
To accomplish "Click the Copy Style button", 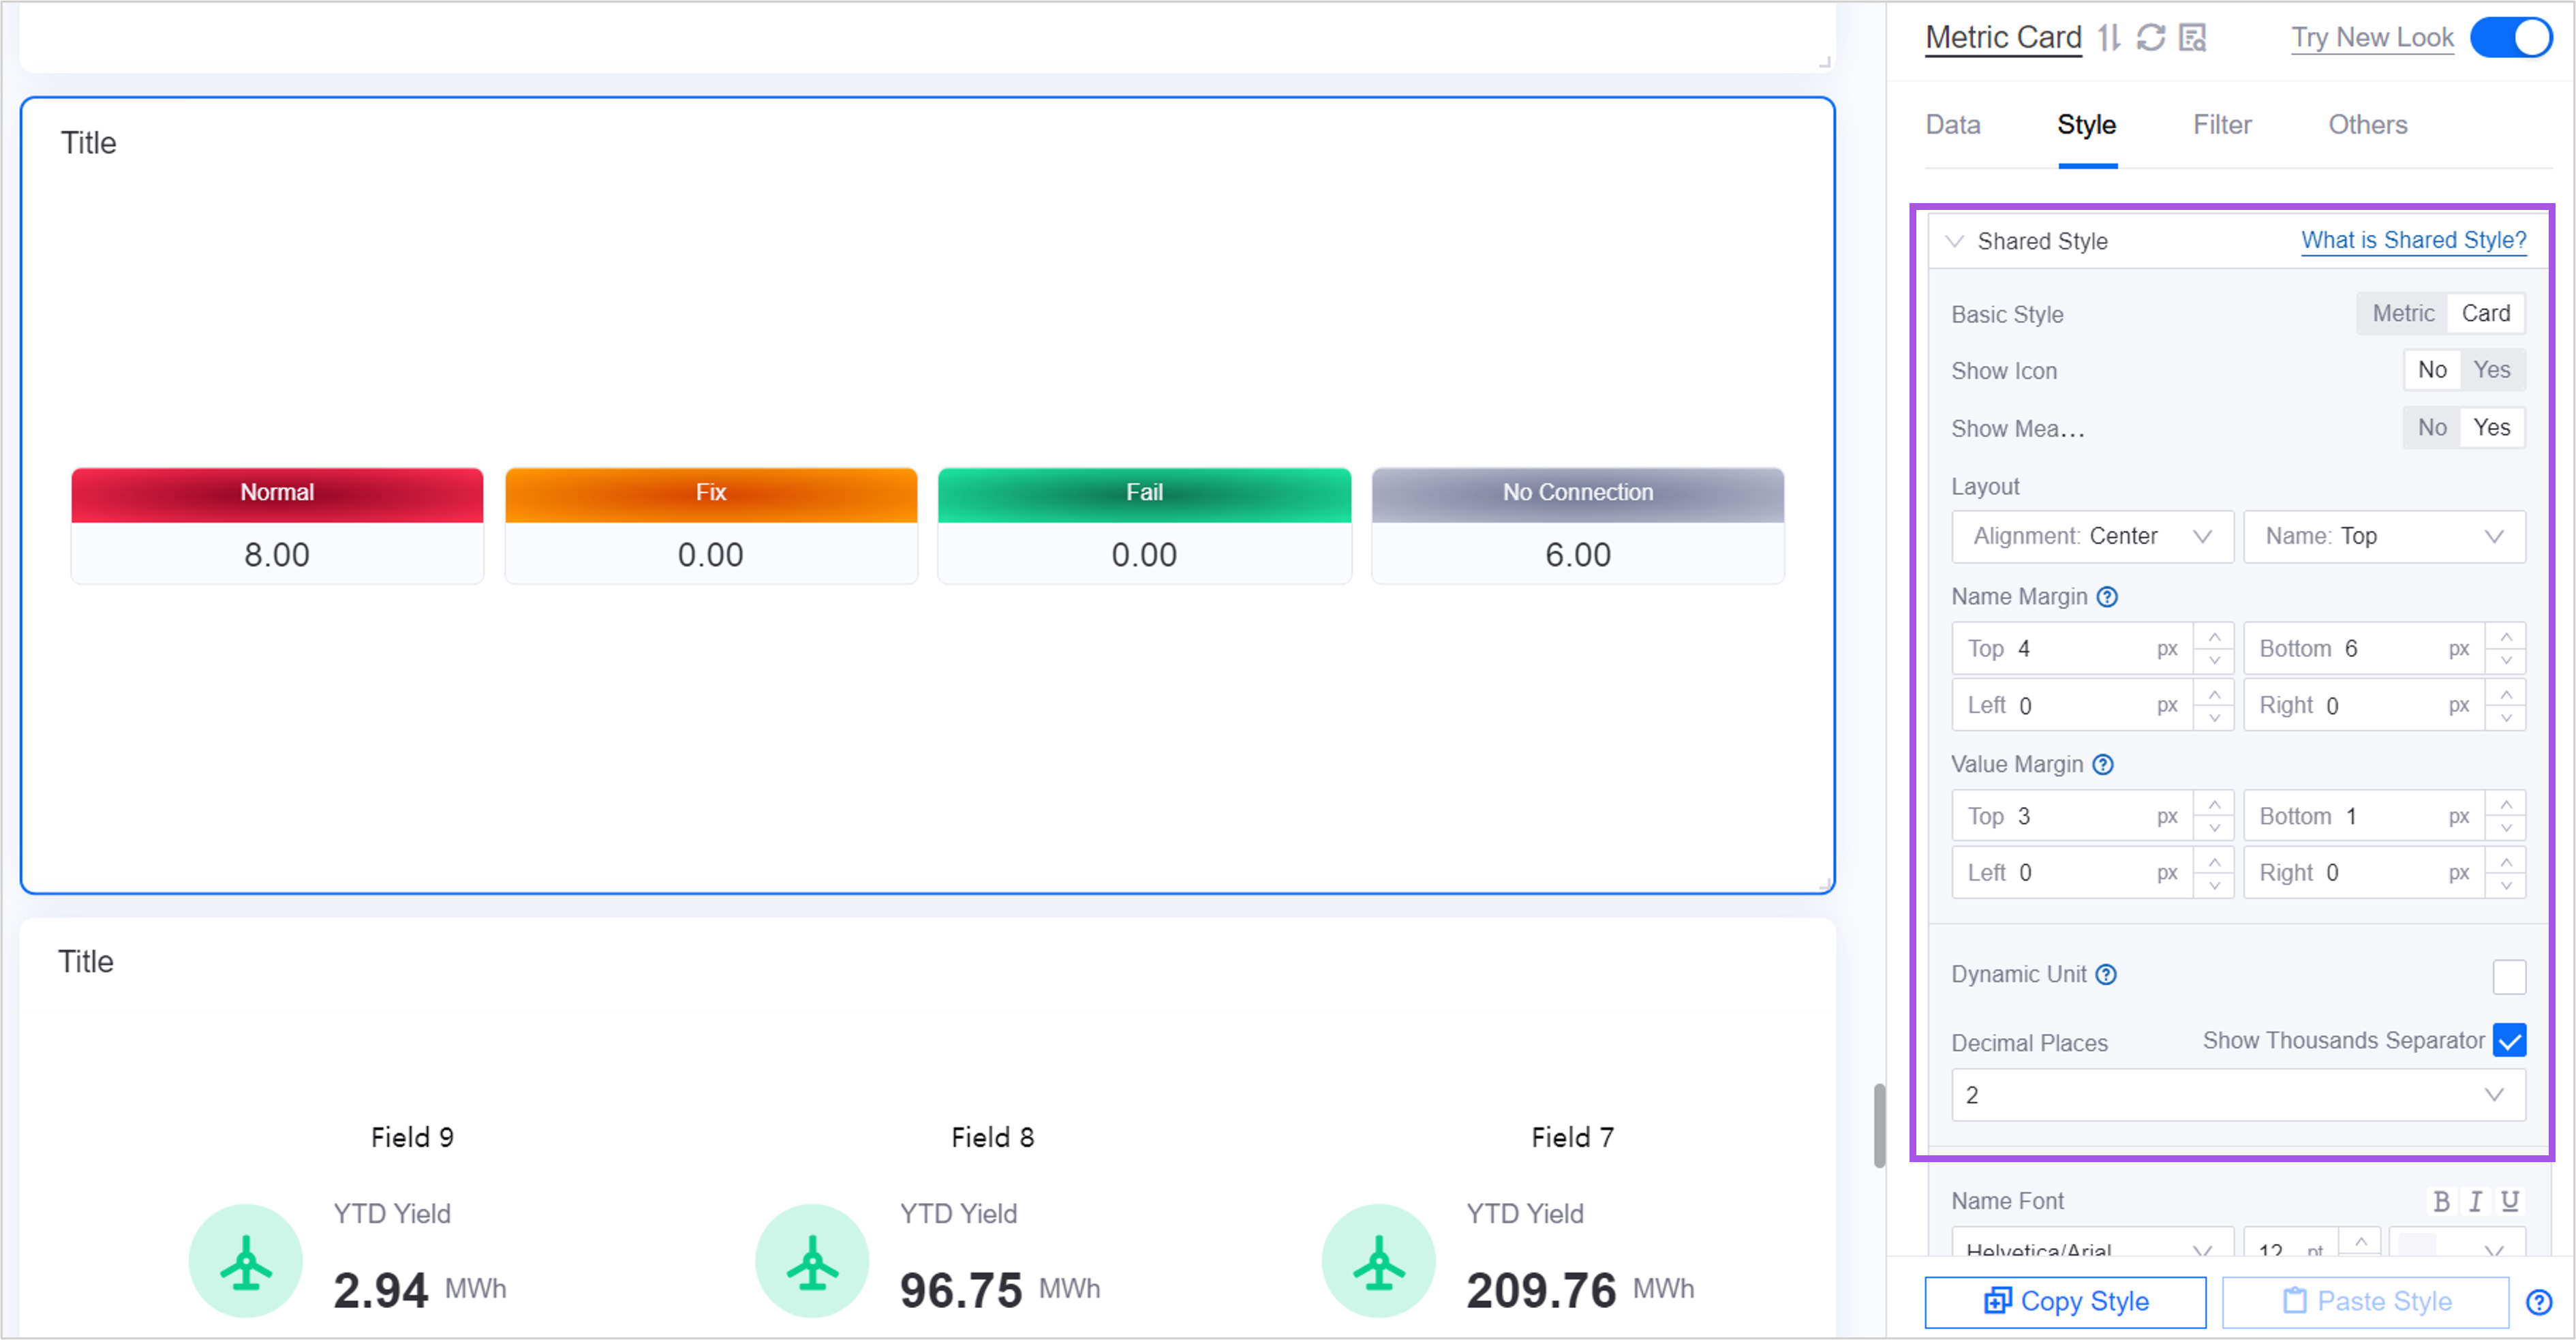I will (2065, 1302).
